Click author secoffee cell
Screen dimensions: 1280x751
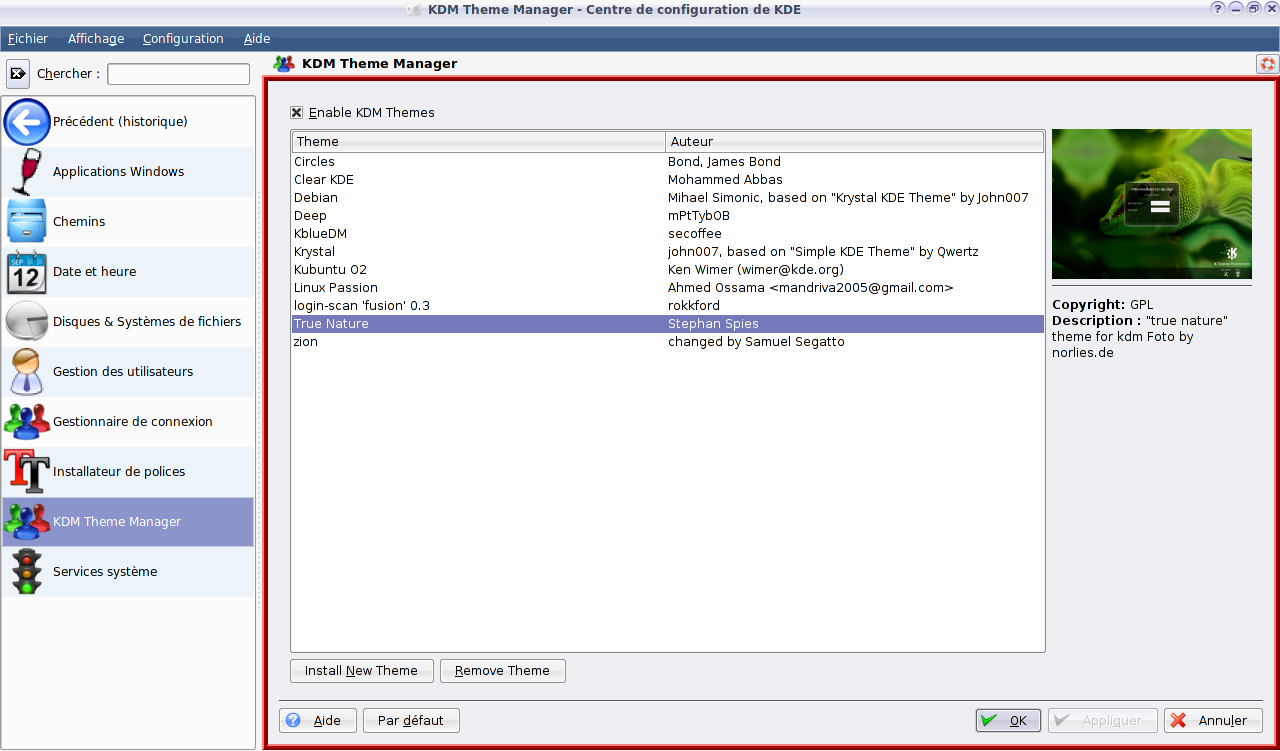[x=694, y=234]
